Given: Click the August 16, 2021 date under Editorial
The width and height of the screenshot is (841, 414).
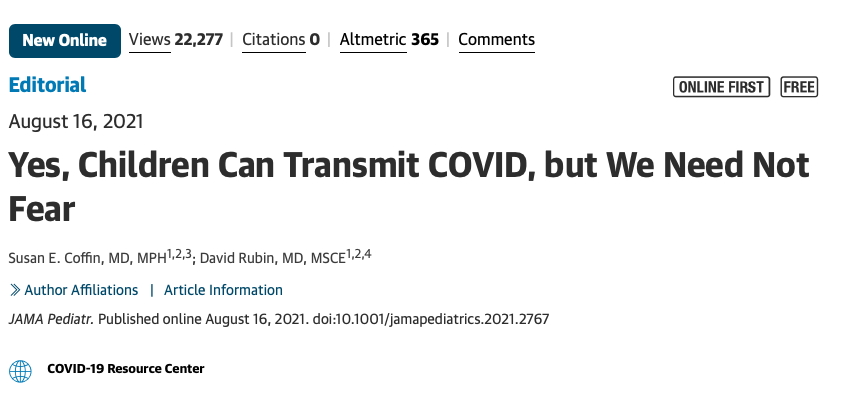Looking at the screenshot, I should (x=76, y=122).
